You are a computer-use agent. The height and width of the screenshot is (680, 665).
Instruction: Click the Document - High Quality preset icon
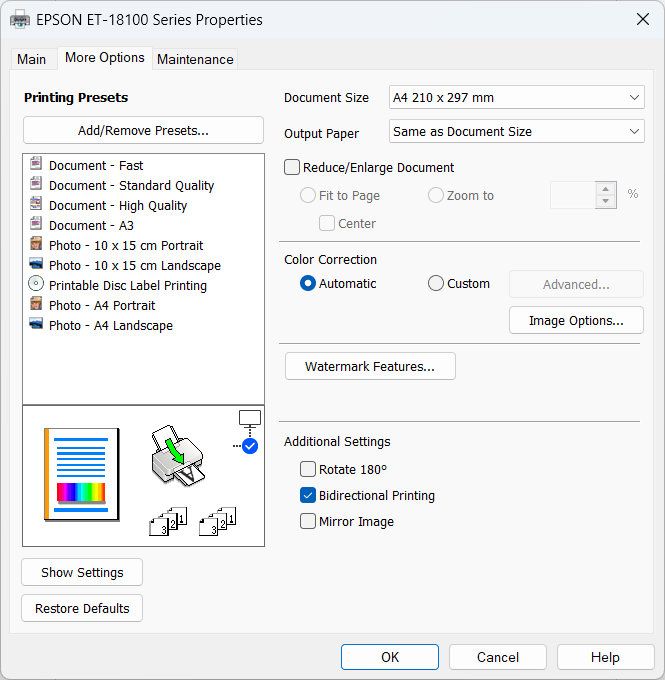[36, 203]
